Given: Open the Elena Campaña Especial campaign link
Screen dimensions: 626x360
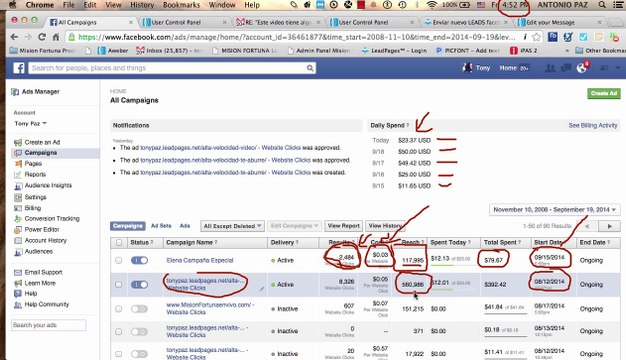Looking at the screenshot, I should (x=200, y=260).
